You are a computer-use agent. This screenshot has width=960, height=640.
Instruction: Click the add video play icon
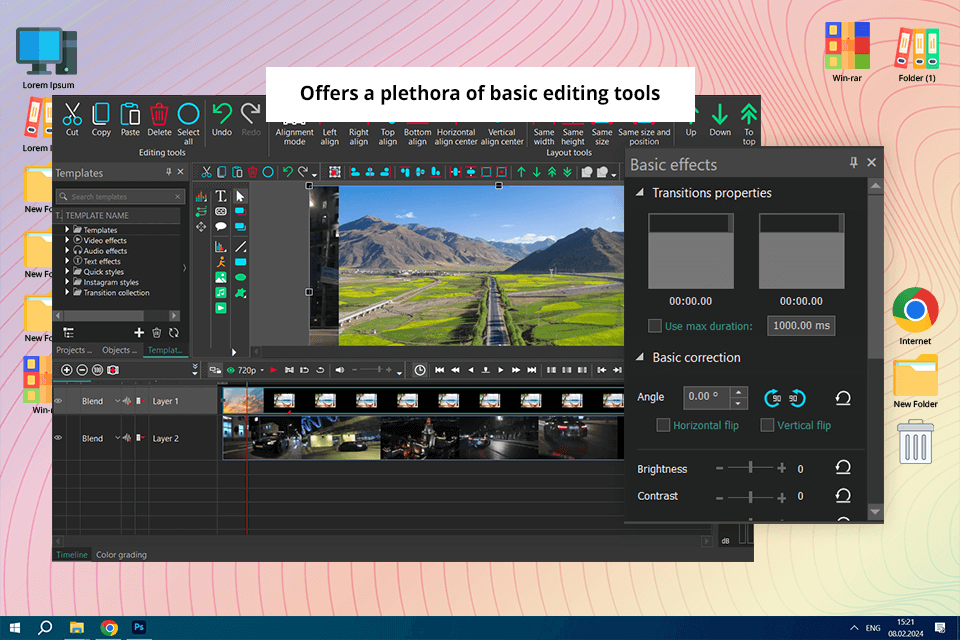pos(221,308)
